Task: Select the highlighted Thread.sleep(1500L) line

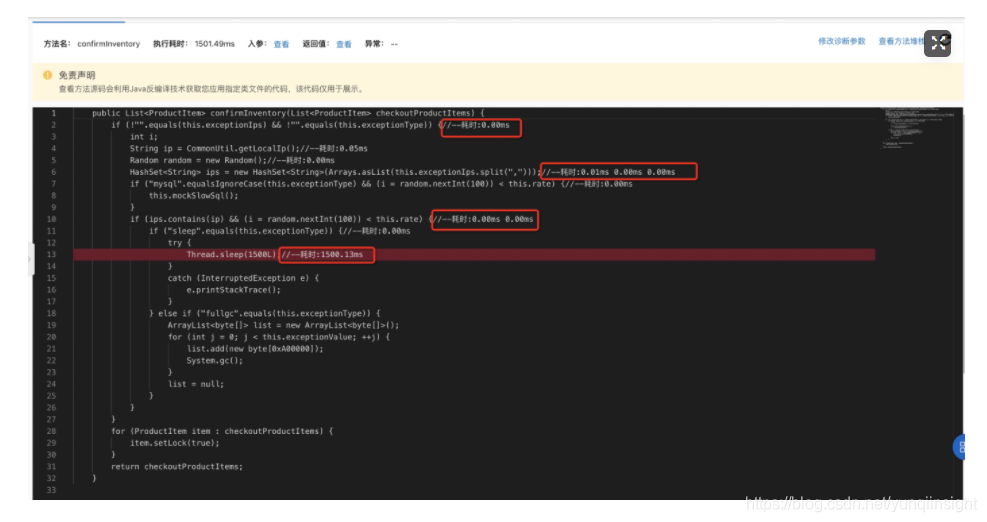Action: point(474,254)
